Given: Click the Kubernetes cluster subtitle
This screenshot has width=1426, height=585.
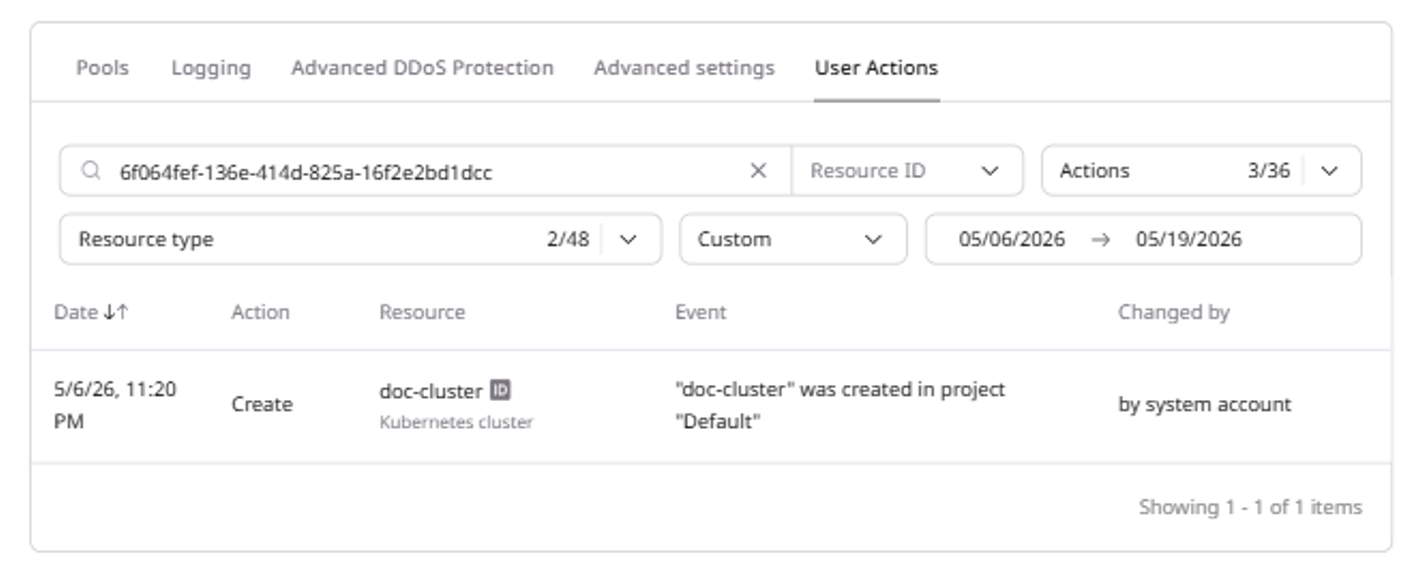Looking at the screenshot, I should click(x=456, y=422).
